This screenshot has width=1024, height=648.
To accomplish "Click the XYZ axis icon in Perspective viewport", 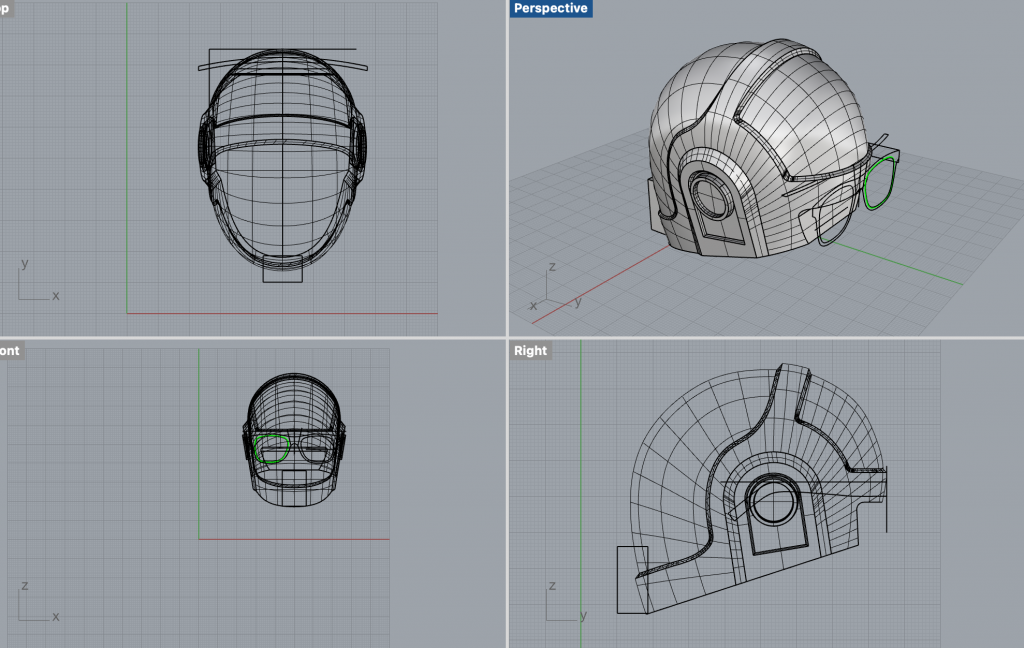I will click(548, 289).
